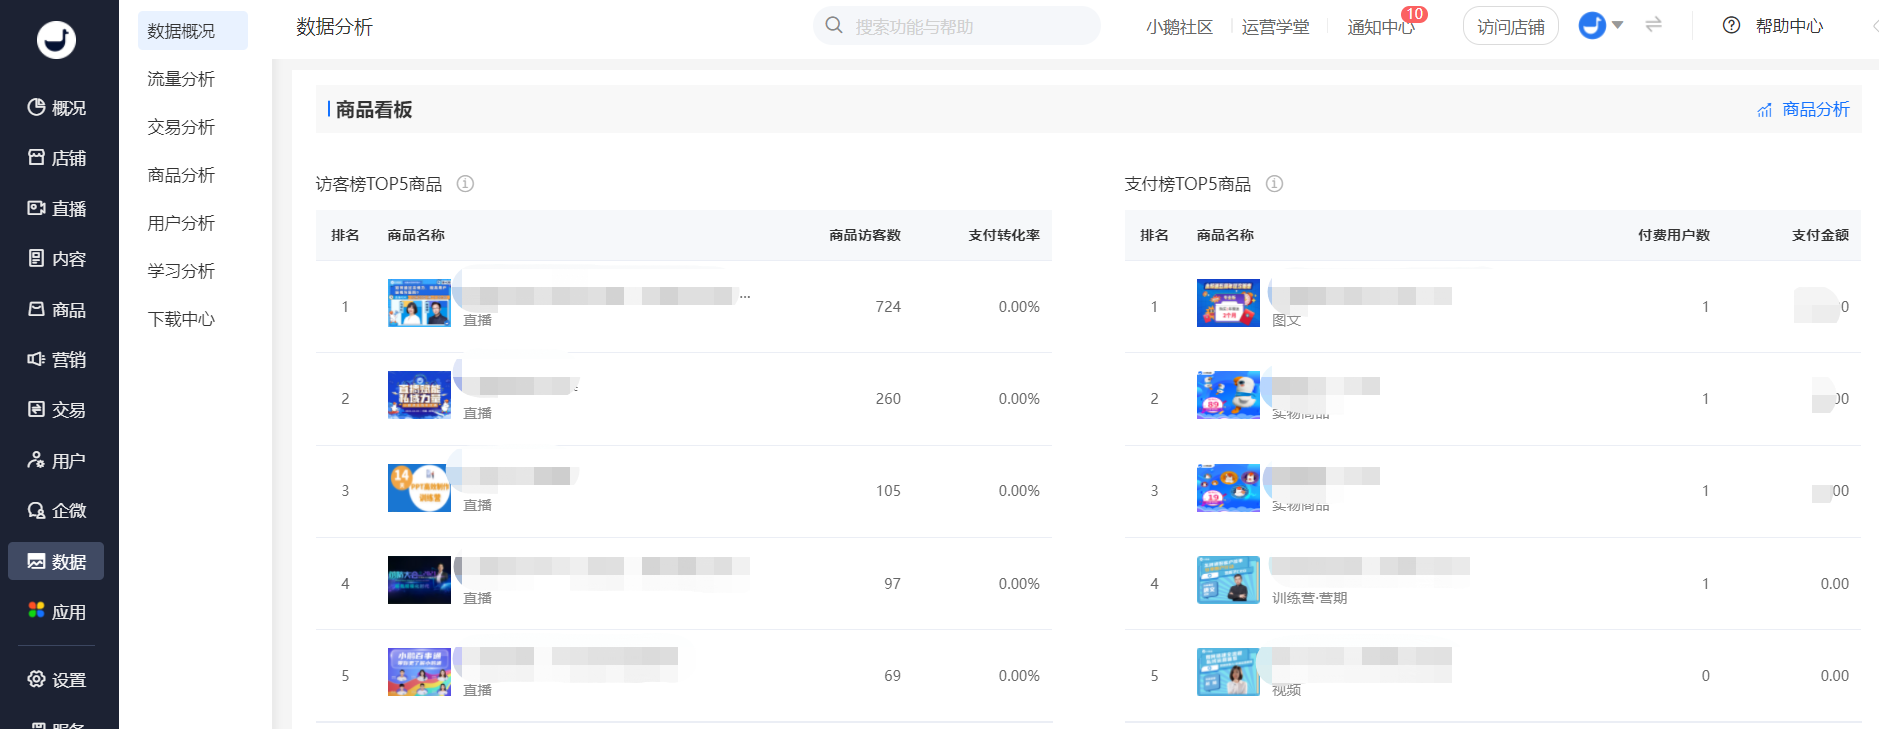Click the Xiaoe-tech logo icon

click(x=56, y=39)
